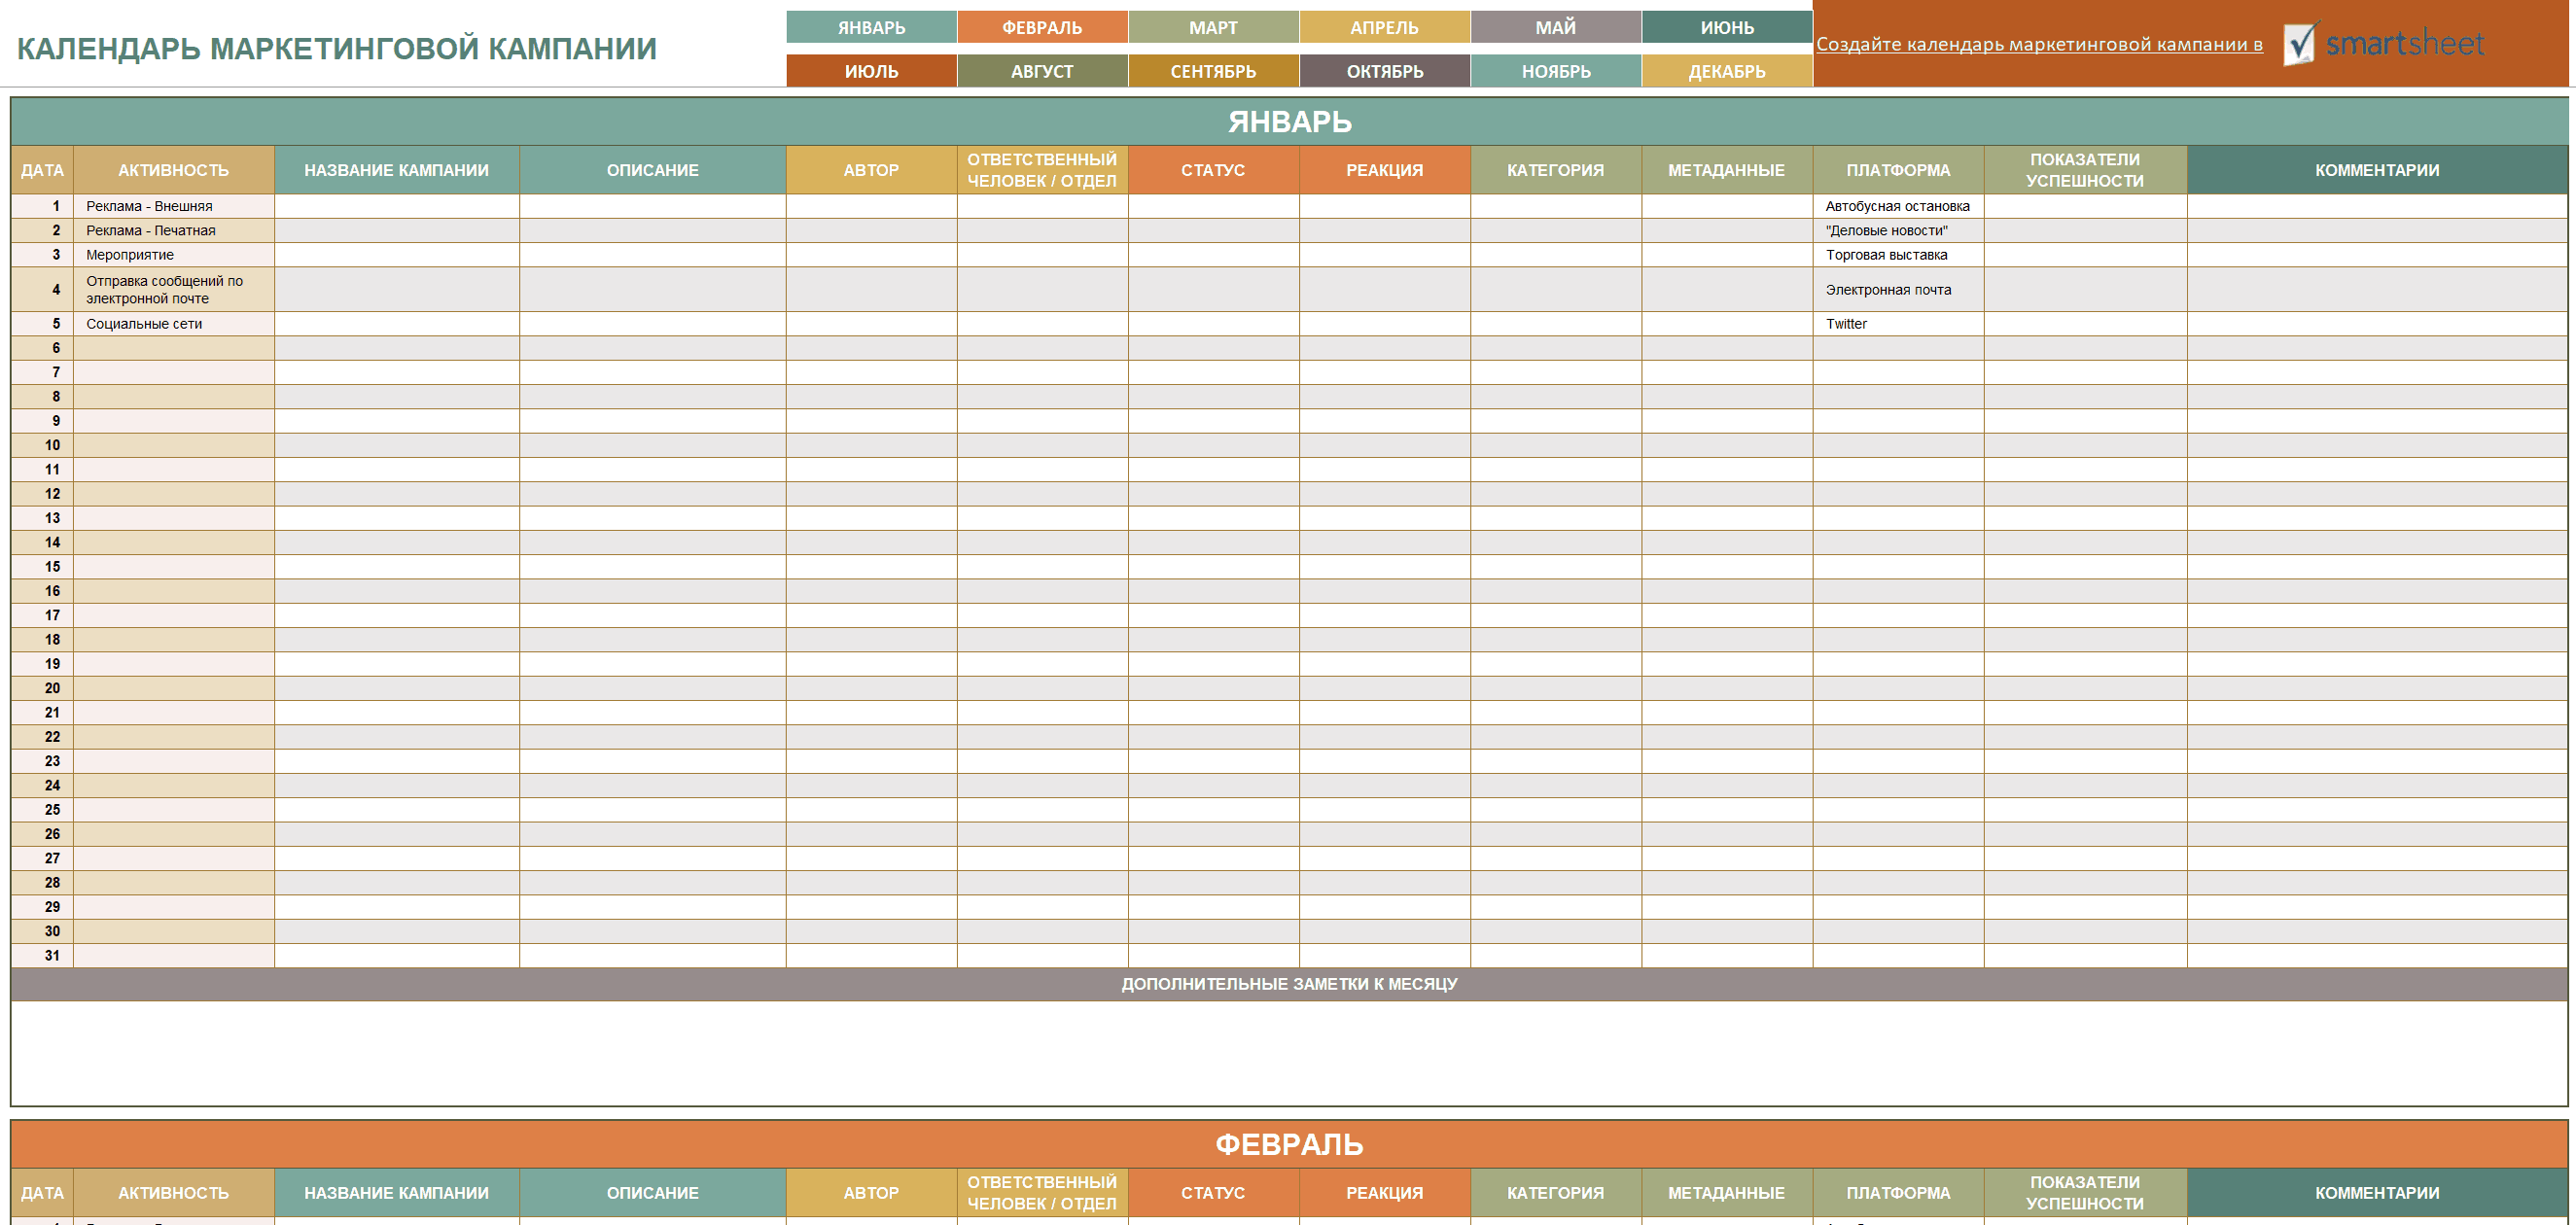This screenshot has height=1225, width=2576.
Task: Go to НОЯБРЬ month button
Action: pos(1555,71)
